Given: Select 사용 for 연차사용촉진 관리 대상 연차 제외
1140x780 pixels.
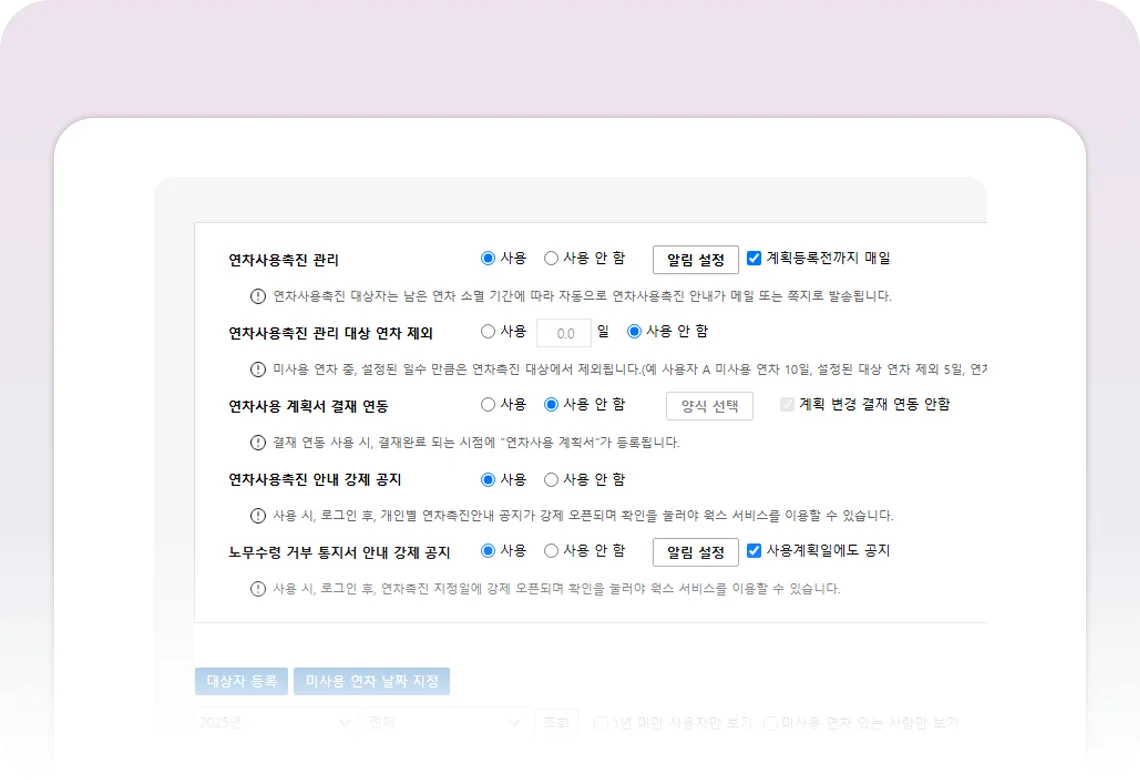Looking at the screenshot, I should click(x=488, y=331).
